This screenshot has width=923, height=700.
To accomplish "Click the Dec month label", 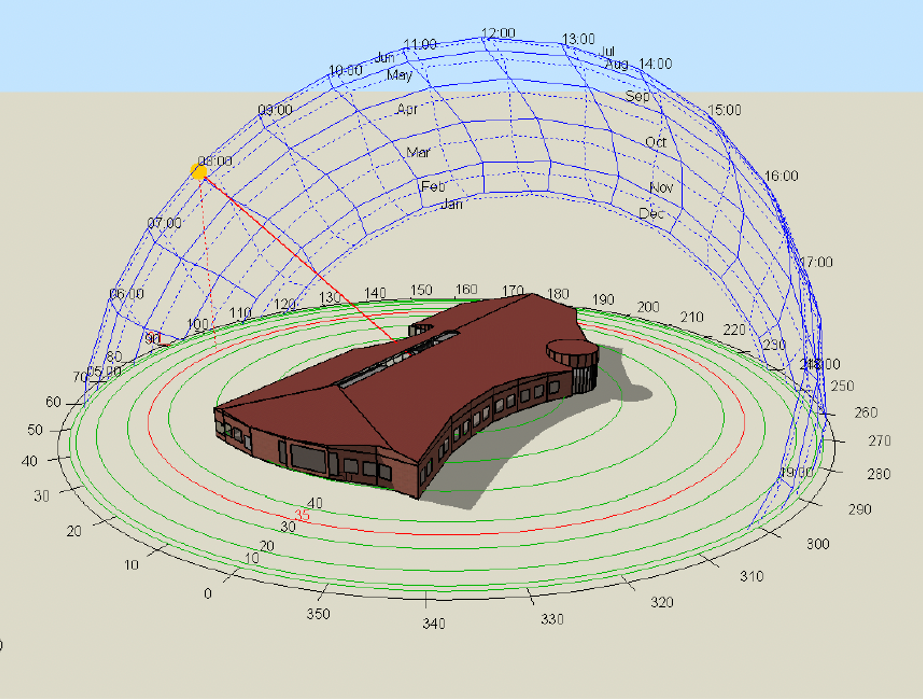I will (652, 214).
